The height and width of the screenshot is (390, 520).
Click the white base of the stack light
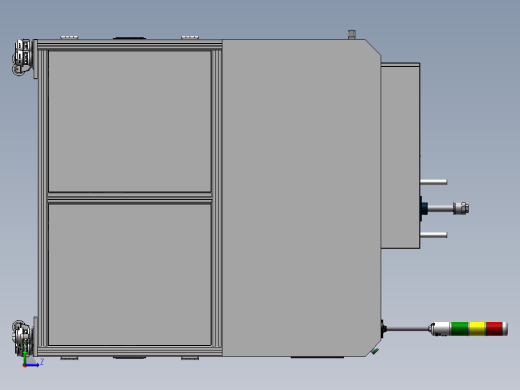[441, 329]
